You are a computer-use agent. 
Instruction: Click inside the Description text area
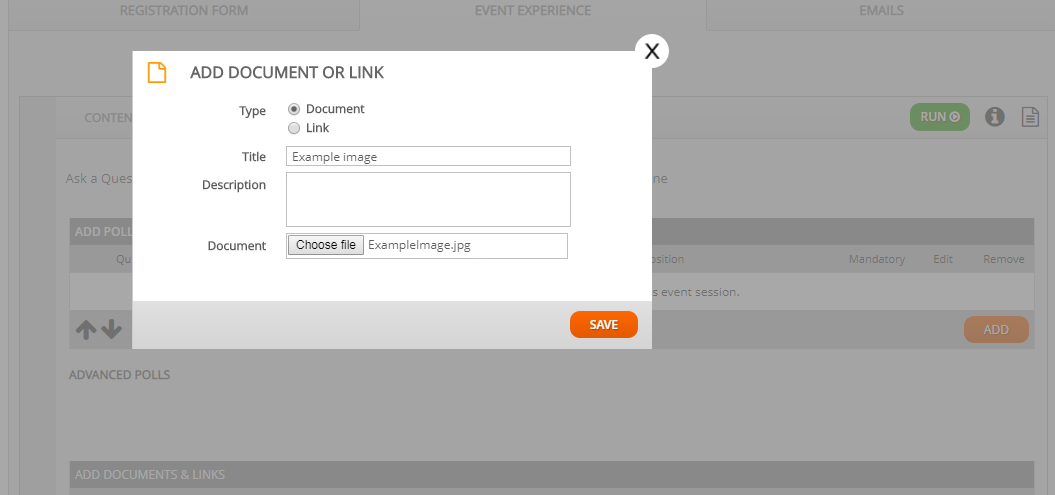[x=428, y=199]
